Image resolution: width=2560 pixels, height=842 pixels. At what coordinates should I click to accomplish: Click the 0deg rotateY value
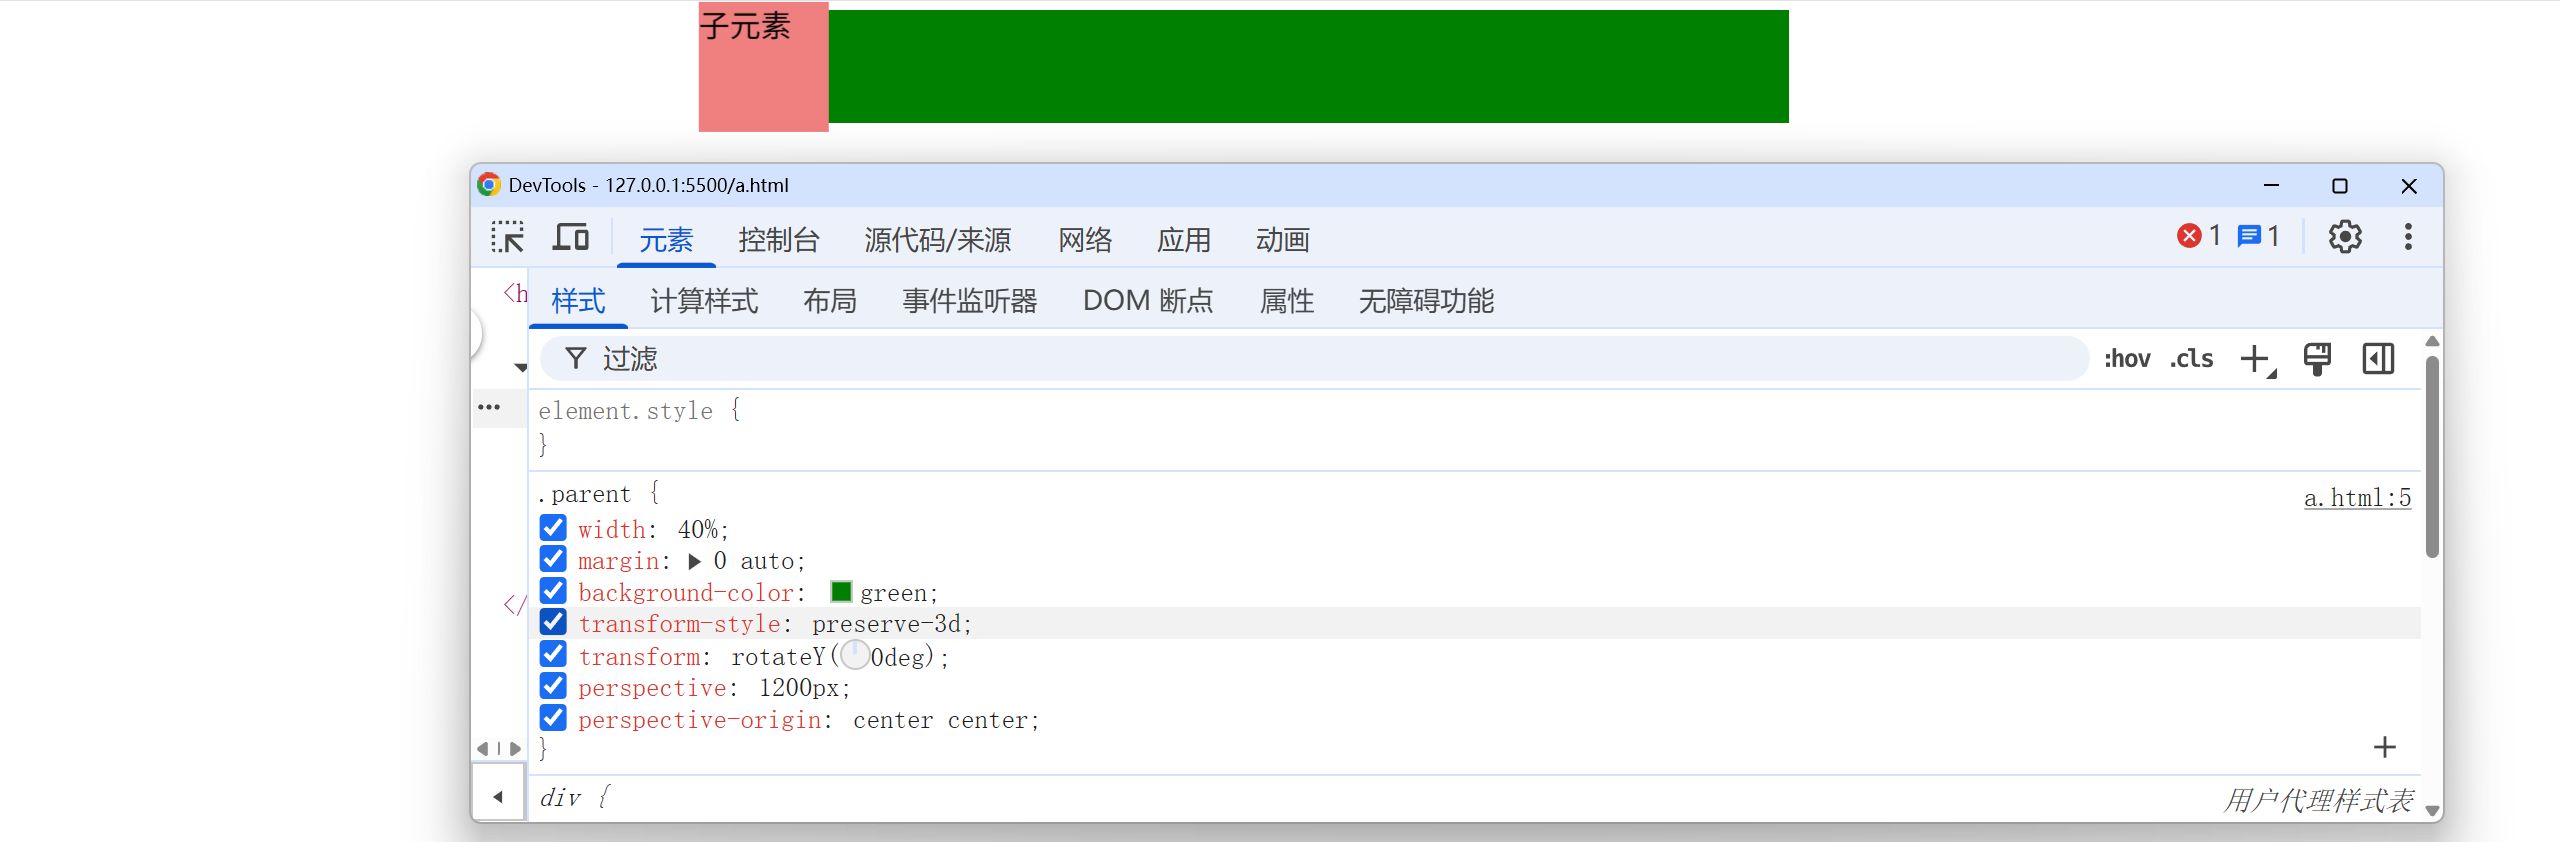tap(897, 657)
